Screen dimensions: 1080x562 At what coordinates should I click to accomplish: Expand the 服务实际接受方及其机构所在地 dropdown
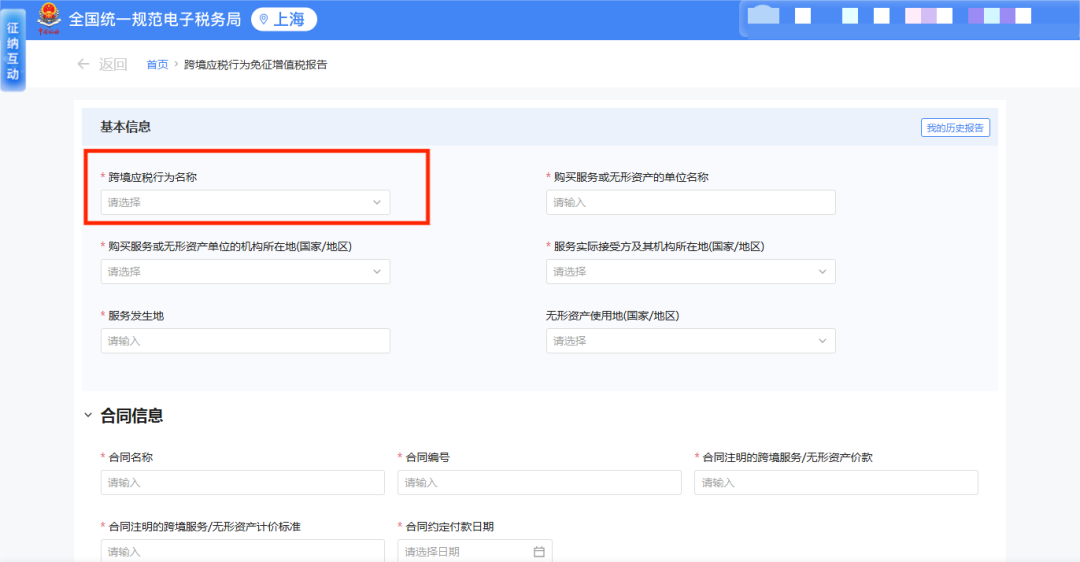coord(690,271)
